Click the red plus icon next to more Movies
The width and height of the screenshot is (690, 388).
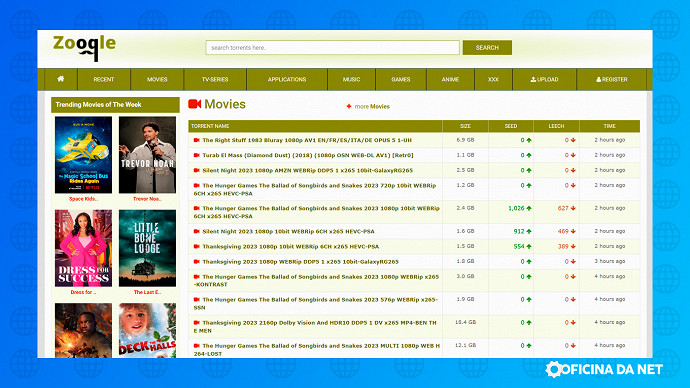[x=349, y=106]
